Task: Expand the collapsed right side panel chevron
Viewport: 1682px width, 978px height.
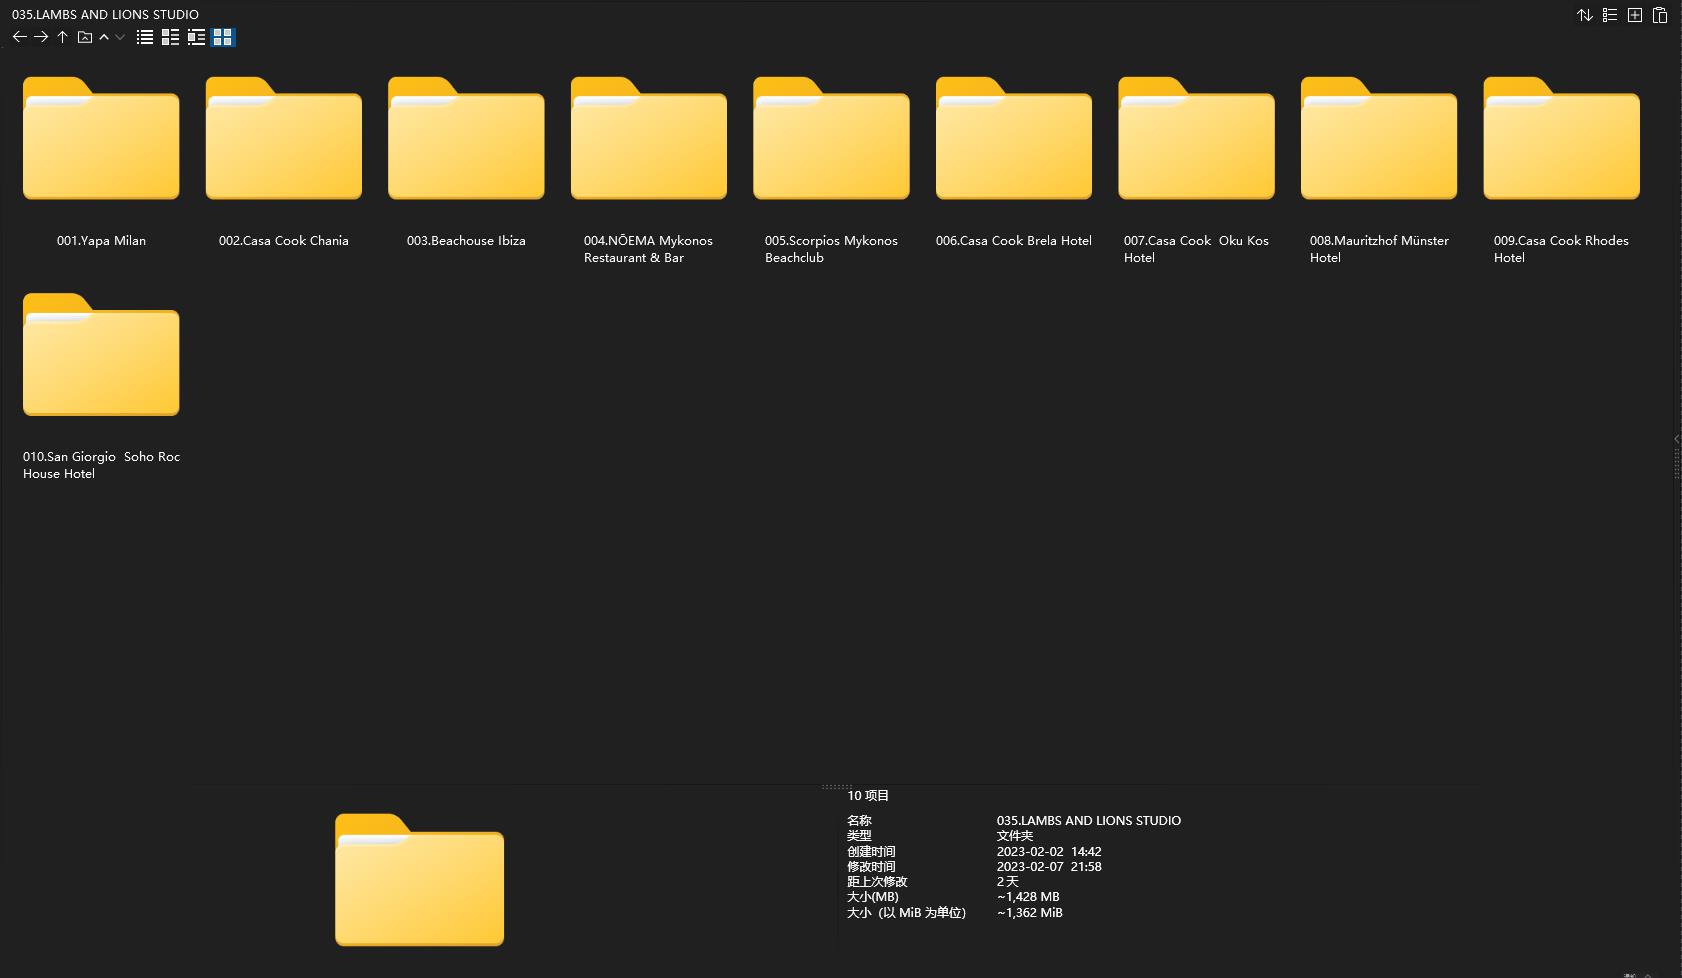Action: point(1676,439)
